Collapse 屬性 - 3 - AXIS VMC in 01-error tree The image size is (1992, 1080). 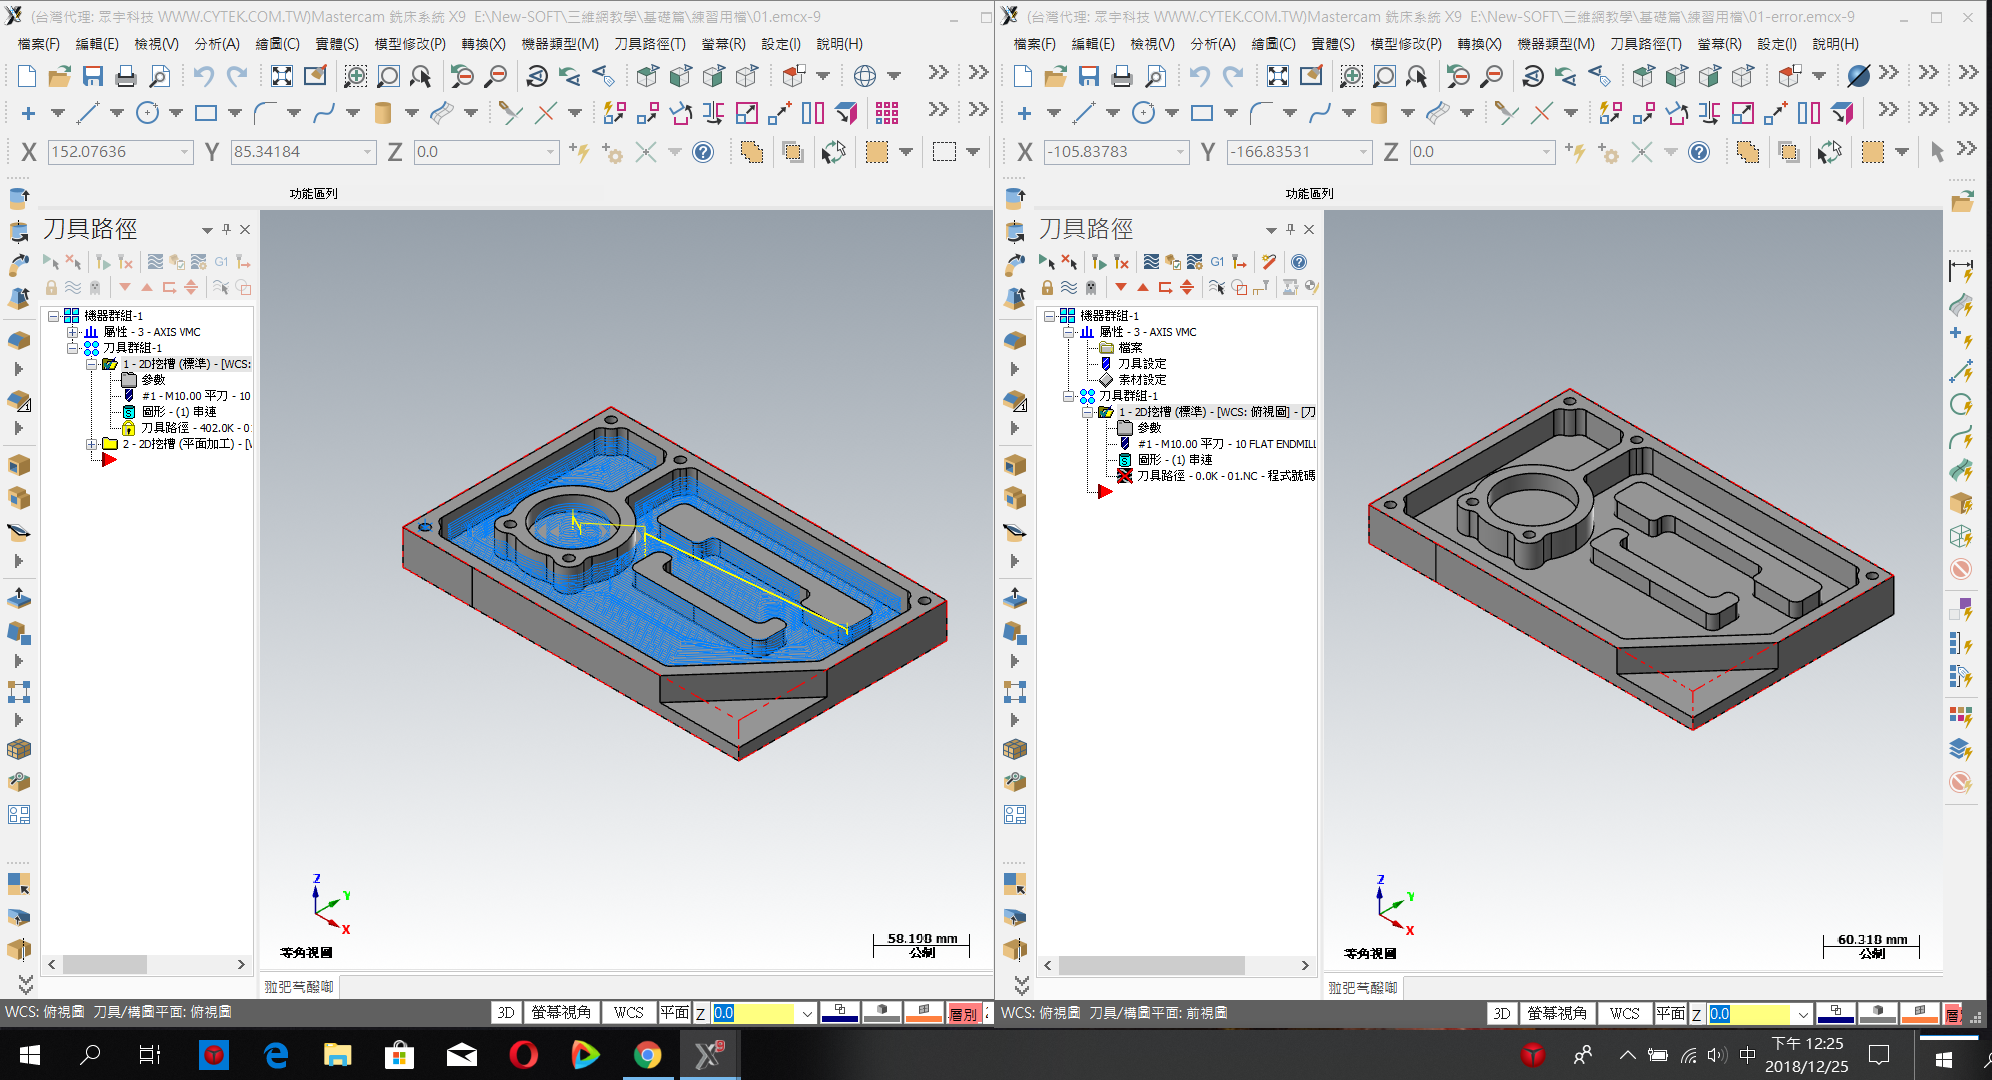[1068, 332]
